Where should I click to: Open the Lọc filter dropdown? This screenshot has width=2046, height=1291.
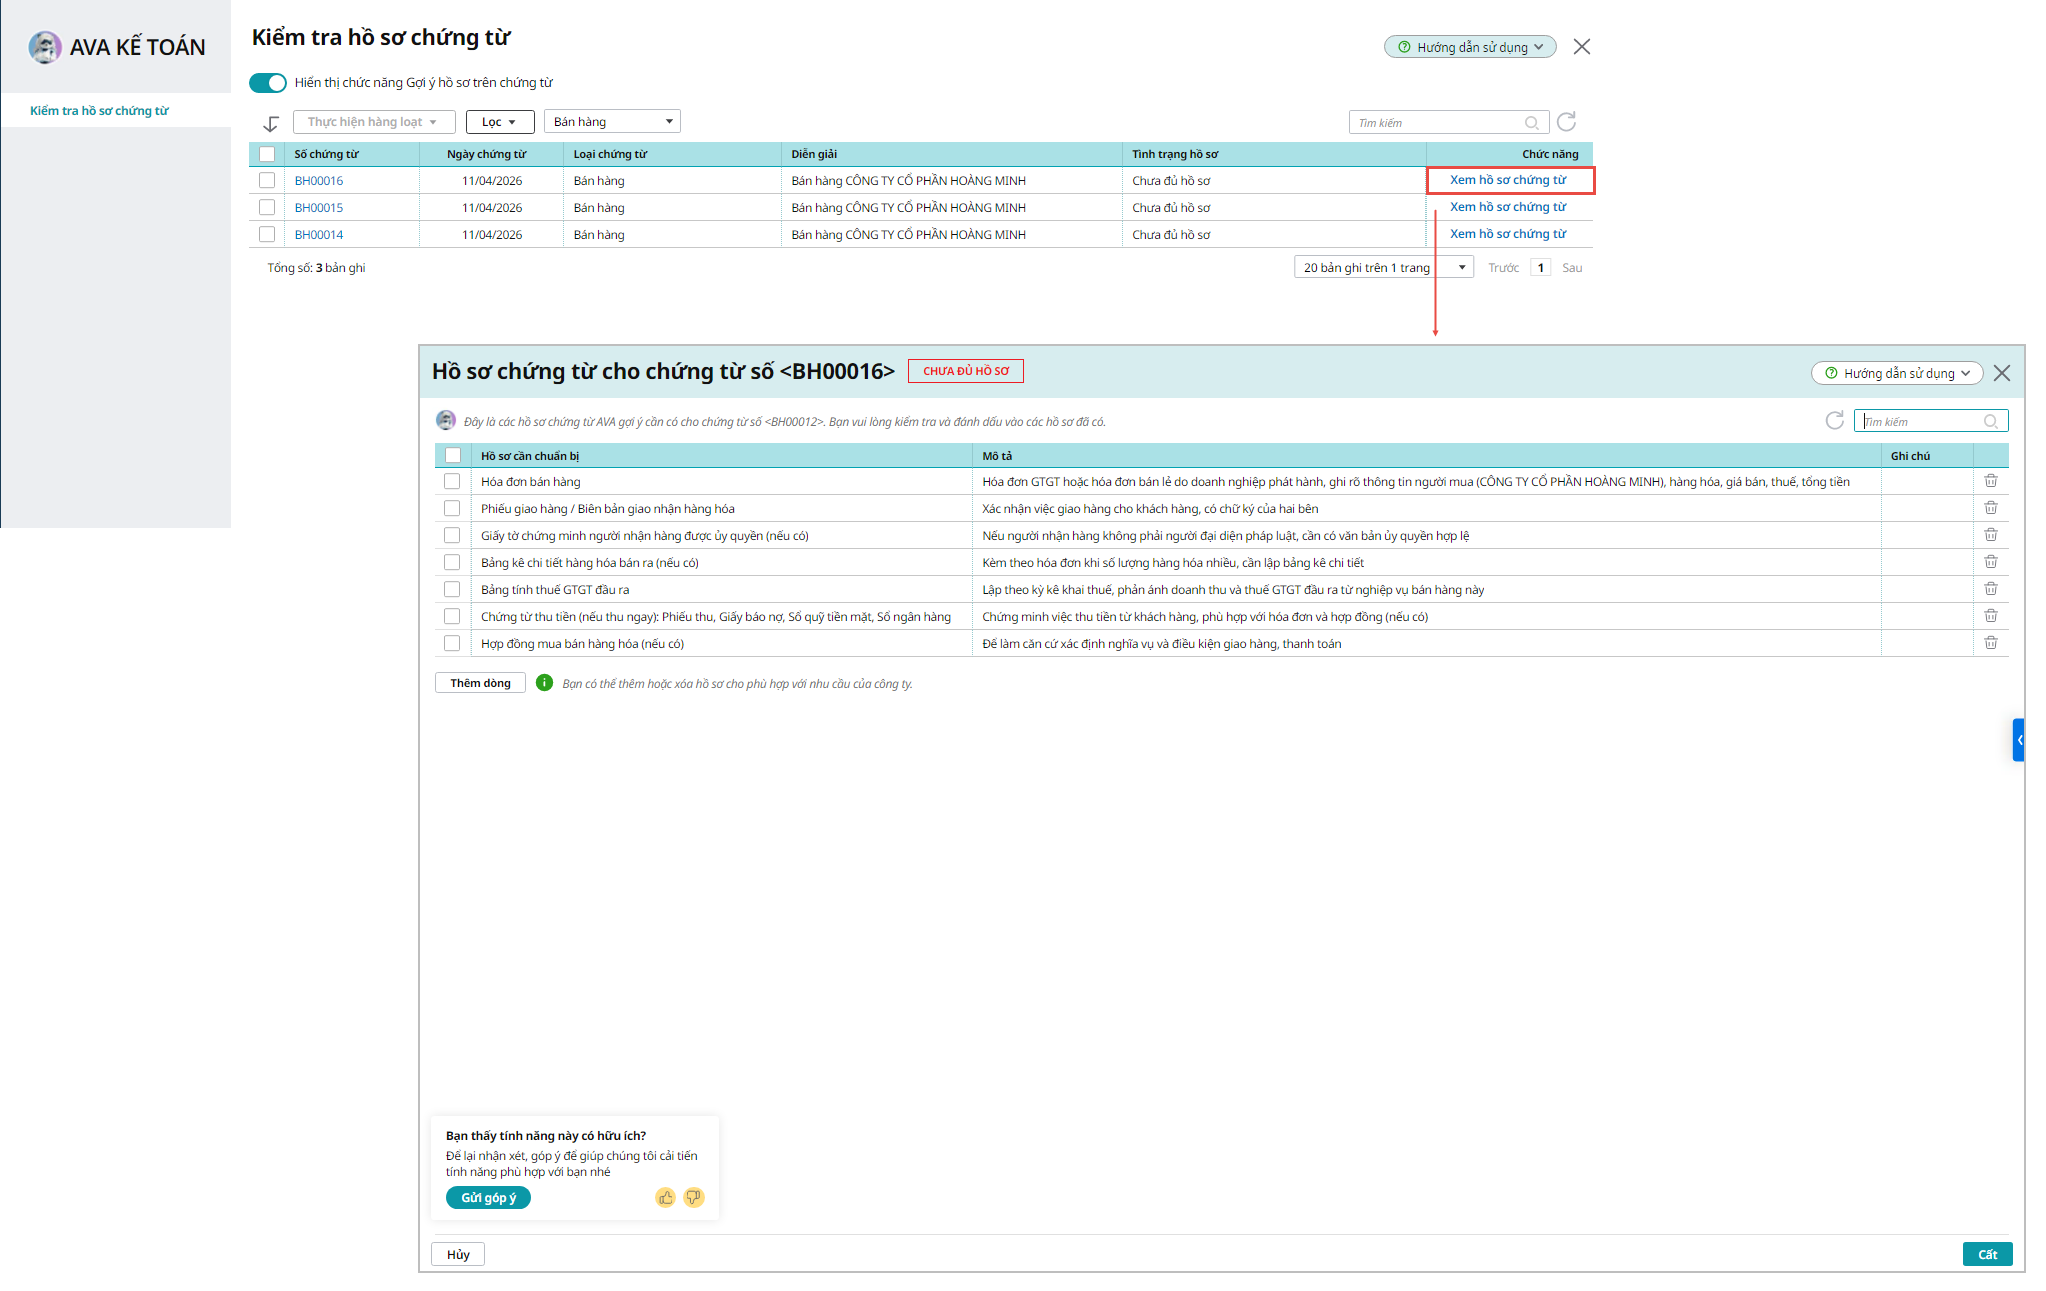tap(499, 122)
